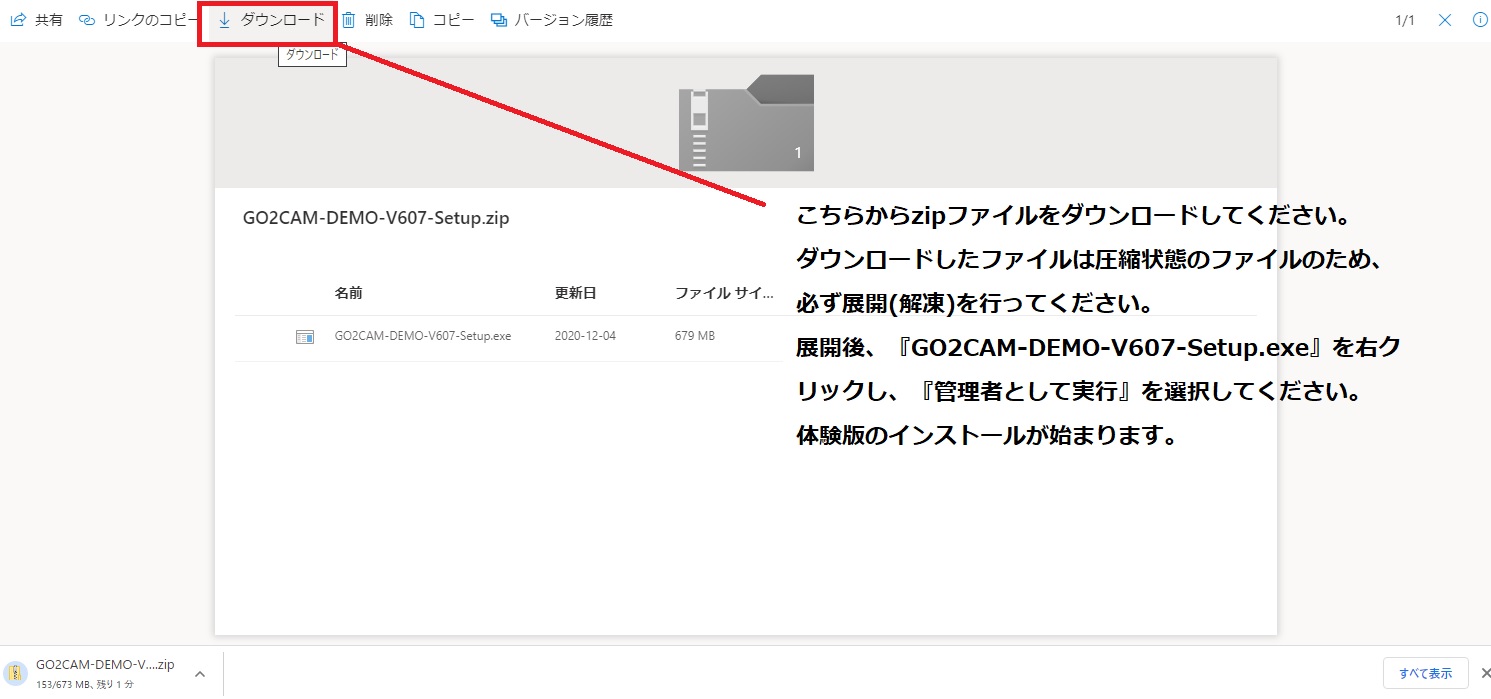Click the zip folder preview graphic
The height and width of the screenshot is (699, 1491).
pyautogui.click(x=745, y=122)
